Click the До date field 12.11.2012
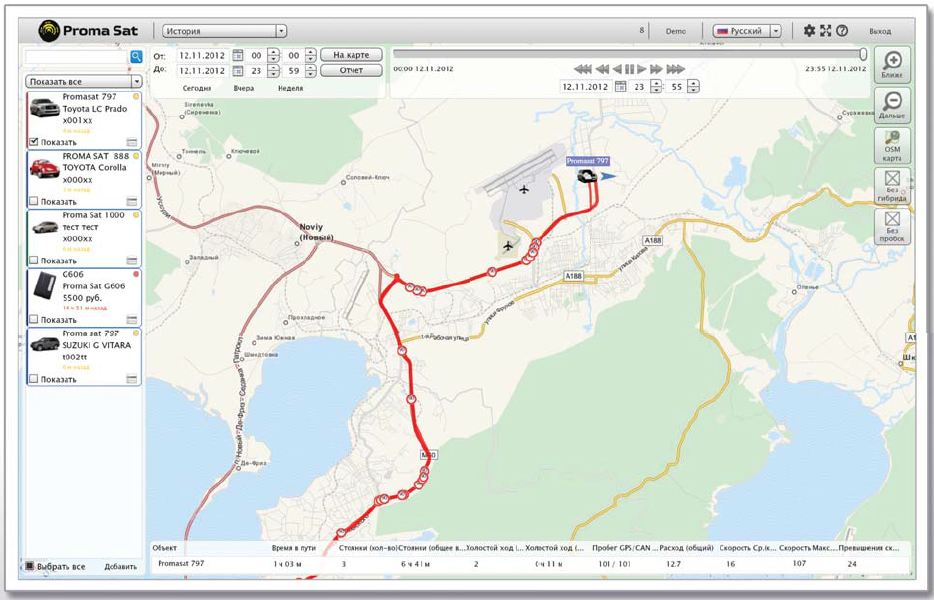The image size is (934, 600). (x=202, y=70)
